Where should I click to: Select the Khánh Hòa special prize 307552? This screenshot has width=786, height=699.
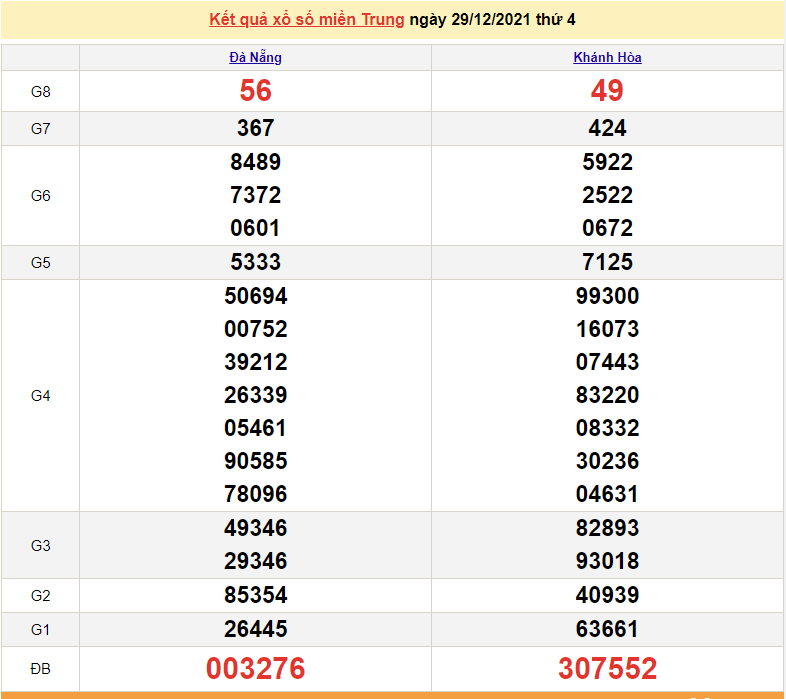[x=607, y=669]
